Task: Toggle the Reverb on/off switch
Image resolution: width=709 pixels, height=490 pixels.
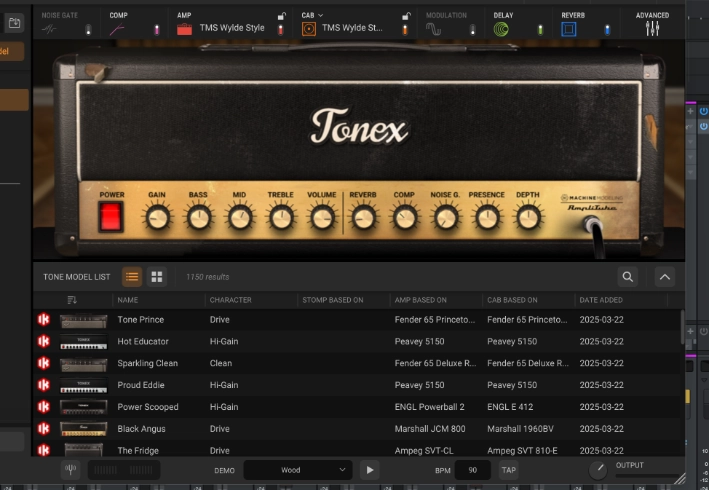Action: tap(607, 30)
